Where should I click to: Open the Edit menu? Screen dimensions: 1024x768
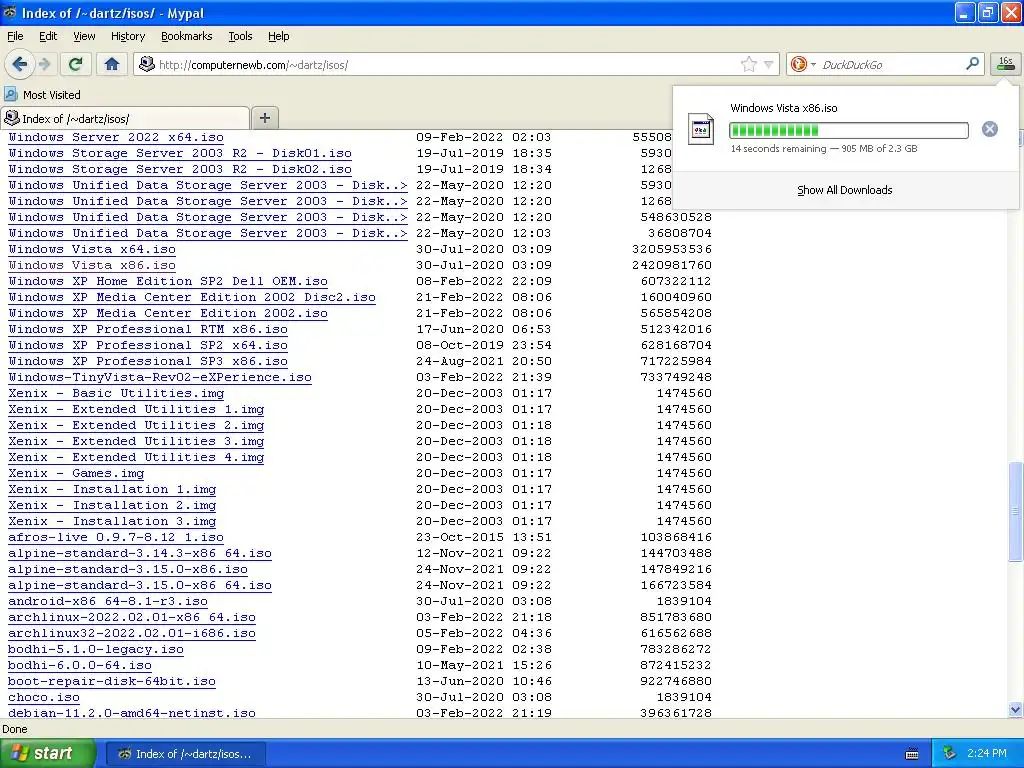pyautogui.click(x=48, y=36)
